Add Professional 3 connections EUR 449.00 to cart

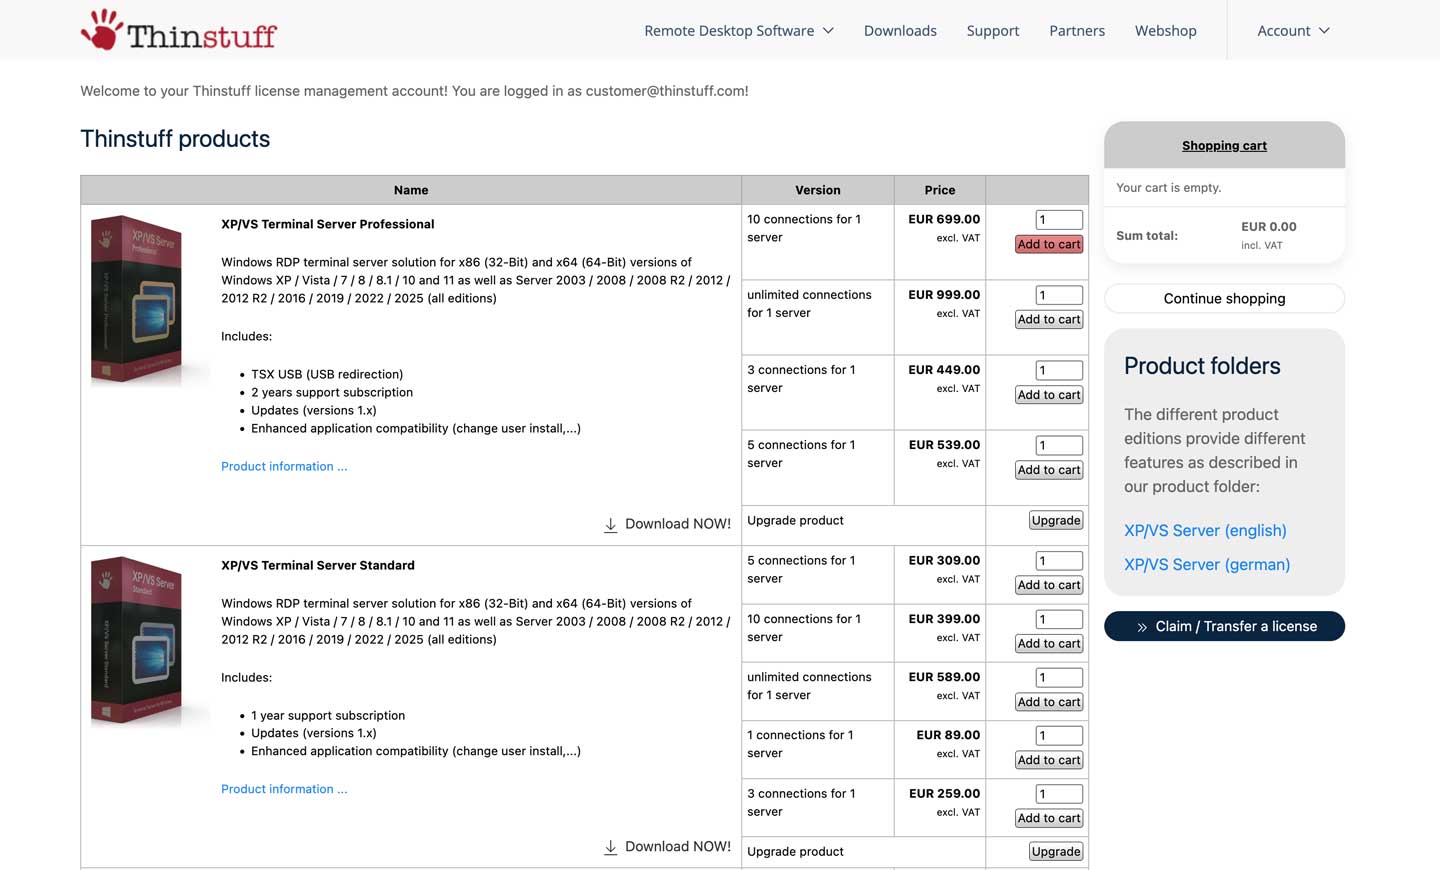1049,395
